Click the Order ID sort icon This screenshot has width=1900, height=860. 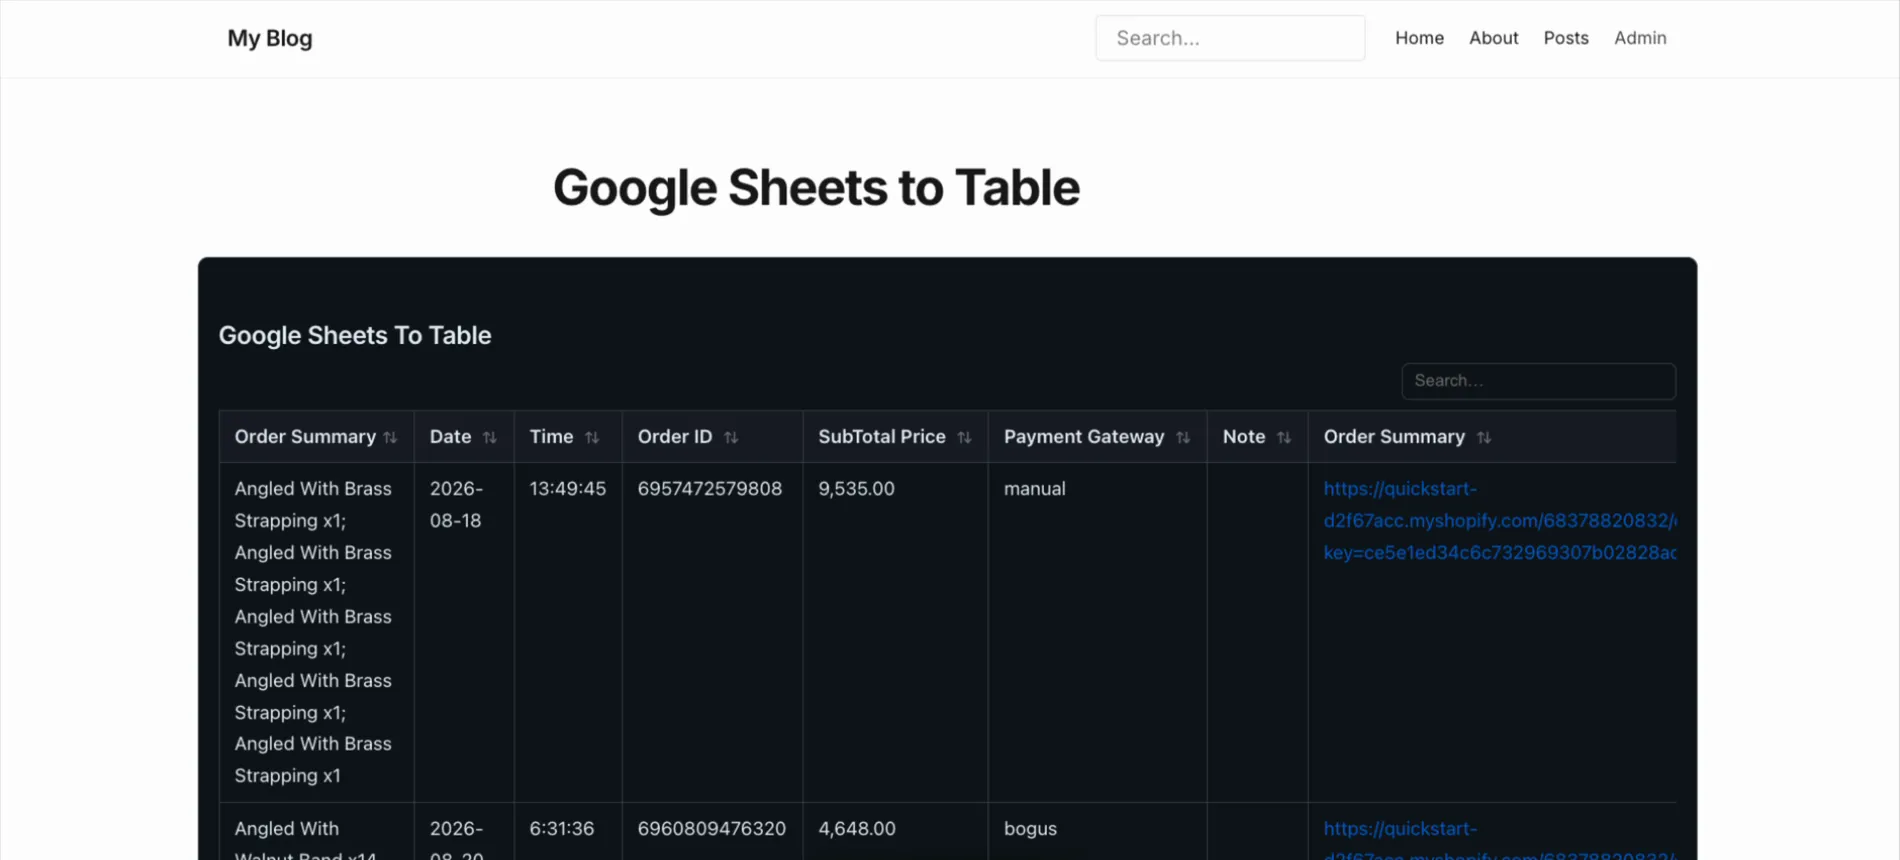coord(731,437)
